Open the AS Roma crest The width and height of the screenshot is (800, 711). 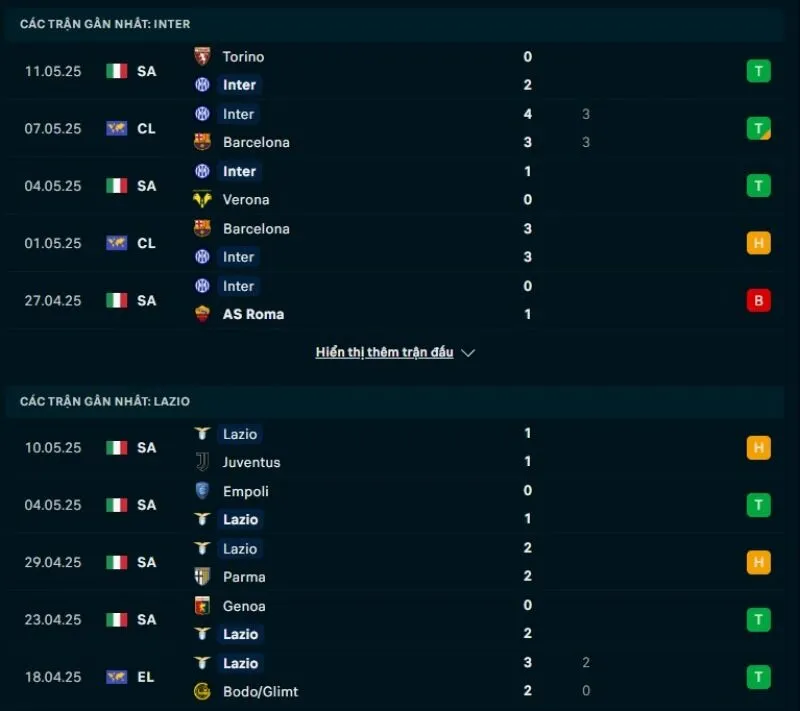[x=202, y=314]
